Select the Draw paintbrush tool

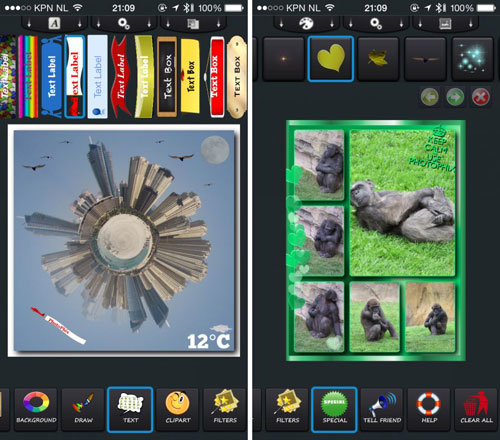pyautogui.click(x=83, y=409)
